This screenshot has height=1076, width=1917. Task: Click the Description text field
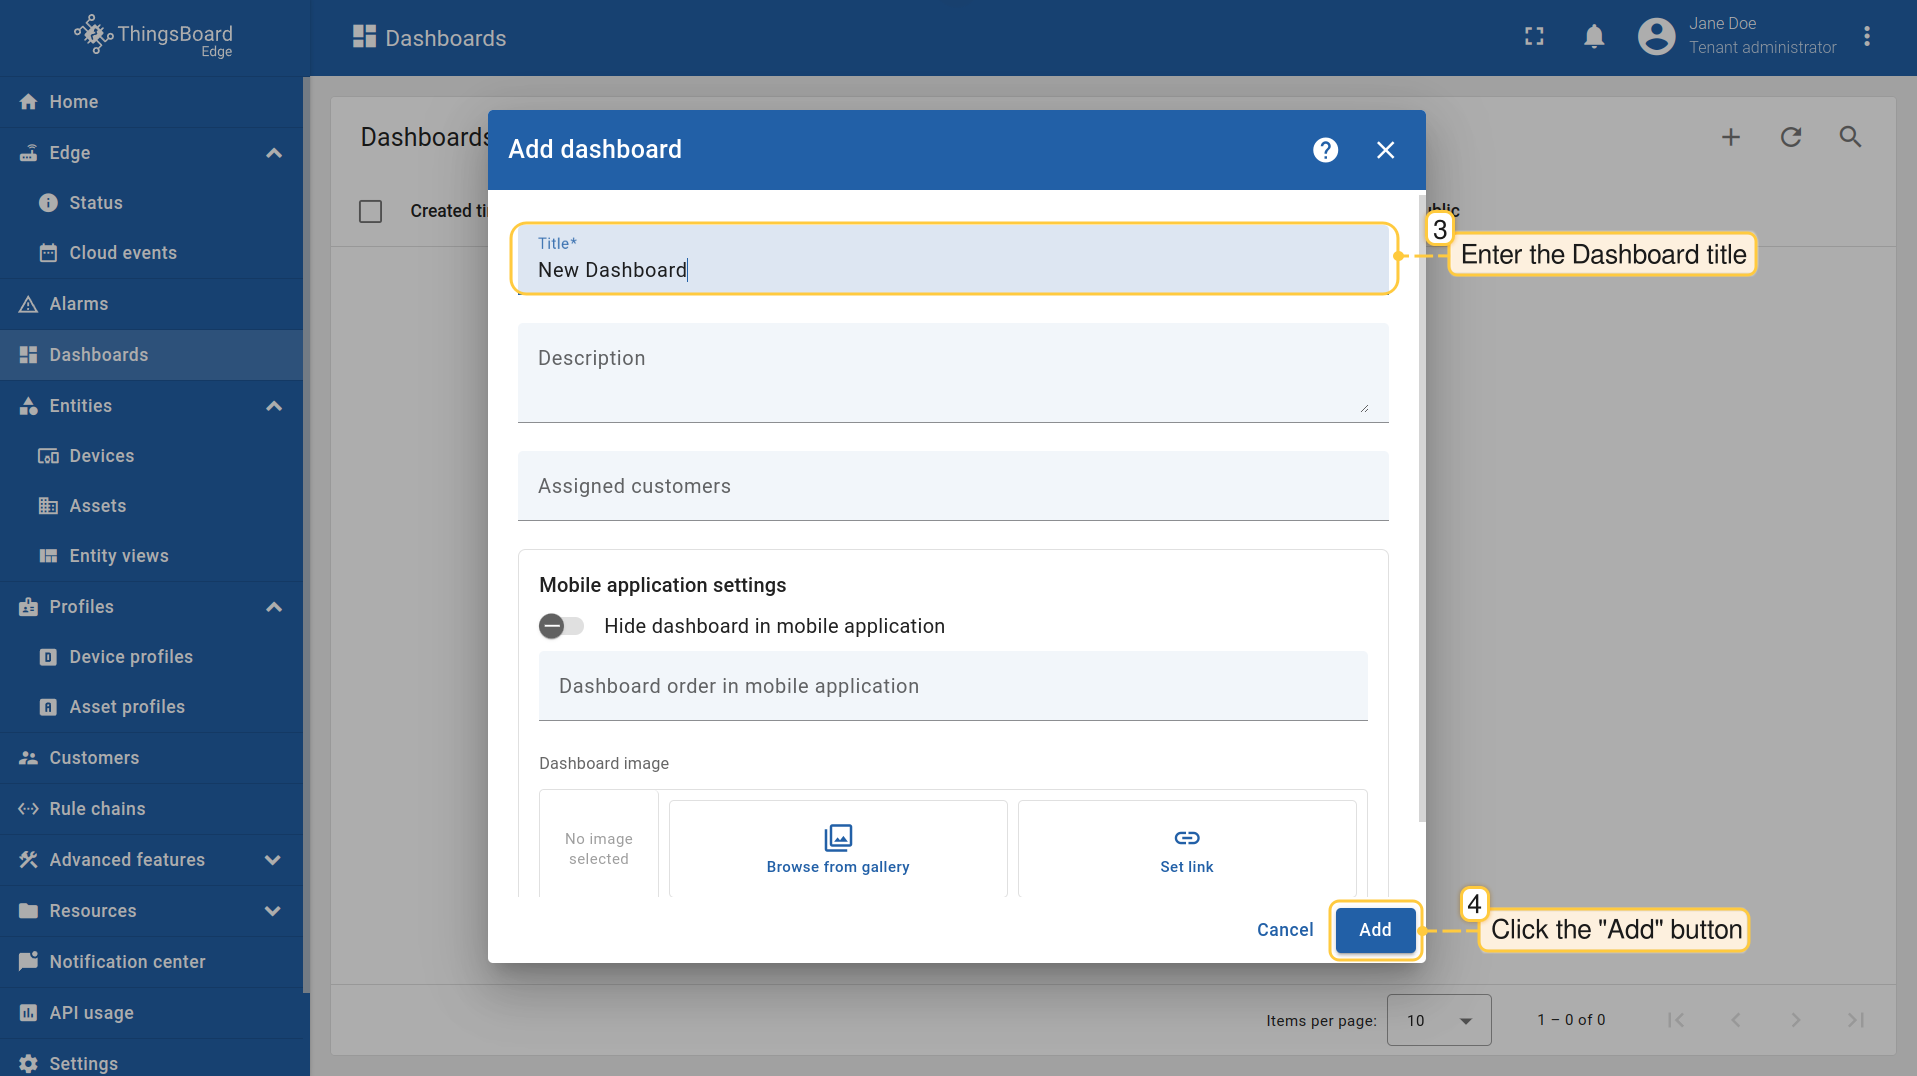pyautogui.click(x=952, y=372)
